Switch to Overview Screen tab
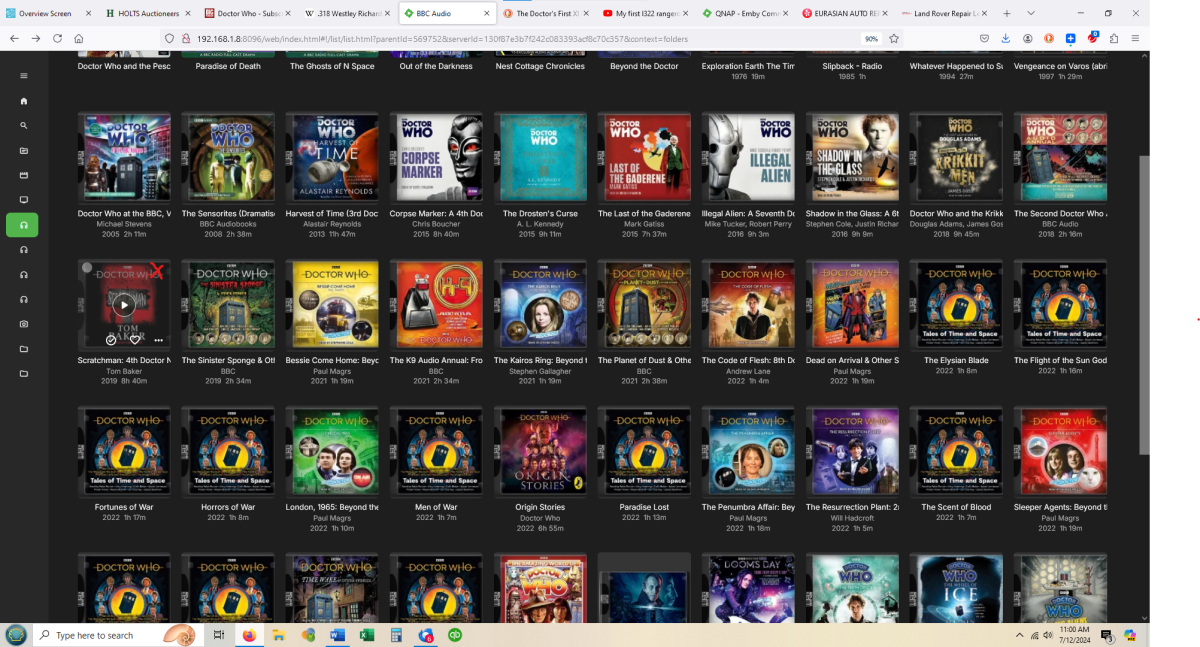The width and height of the screenshot is (1200, 647). coord(50,13)
